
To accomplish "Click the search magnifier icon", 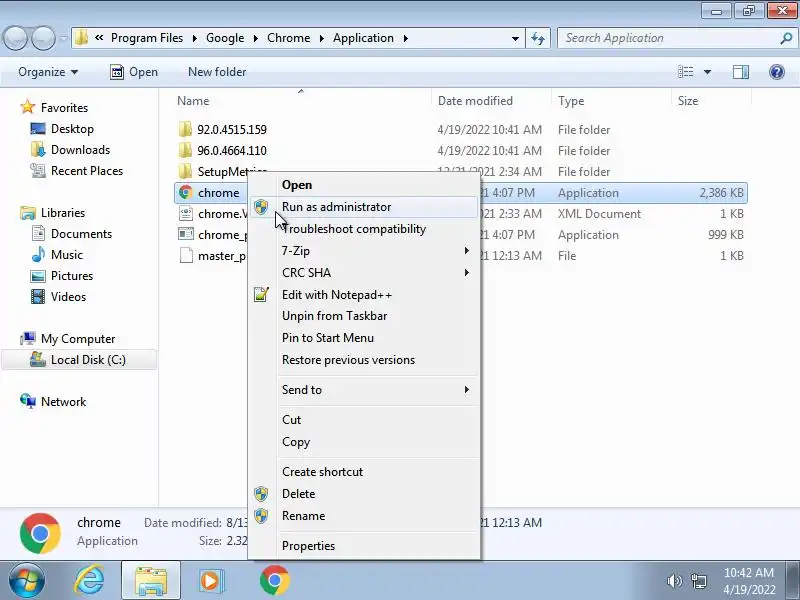I will [x=786, y=38].
